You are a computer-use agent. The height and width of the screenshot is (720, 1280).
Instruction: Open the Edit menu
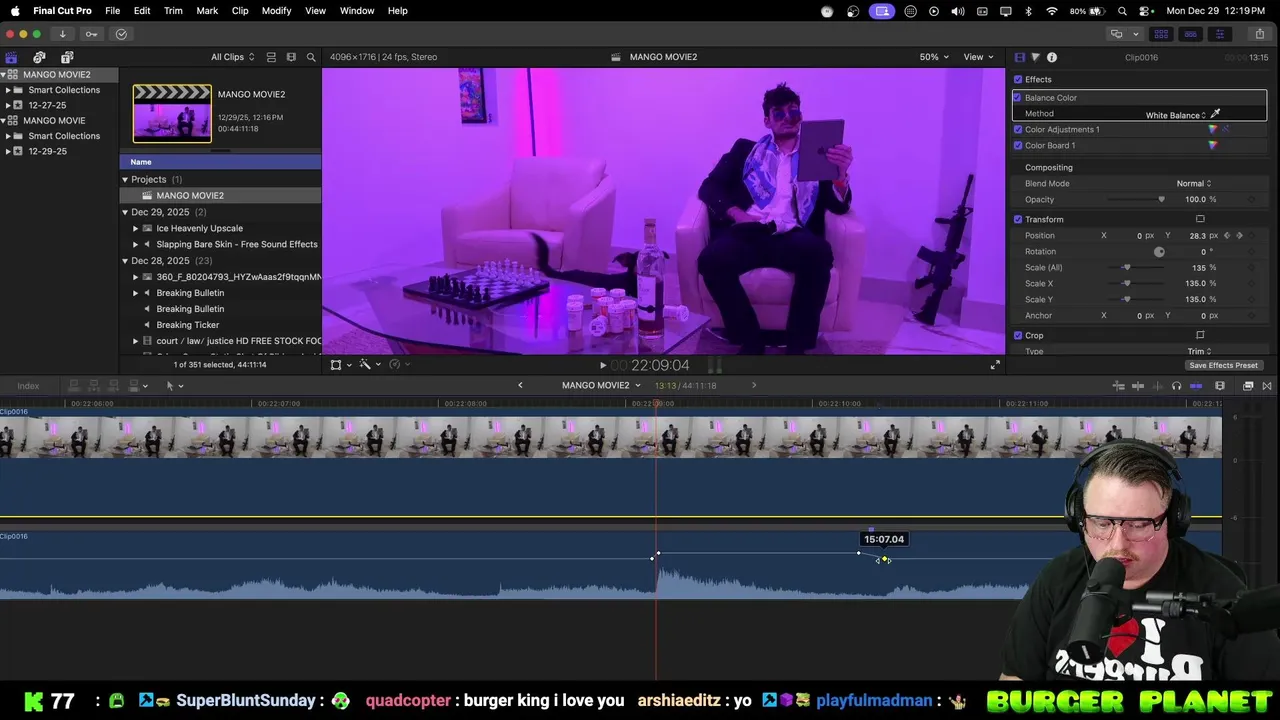click(142, 10)
